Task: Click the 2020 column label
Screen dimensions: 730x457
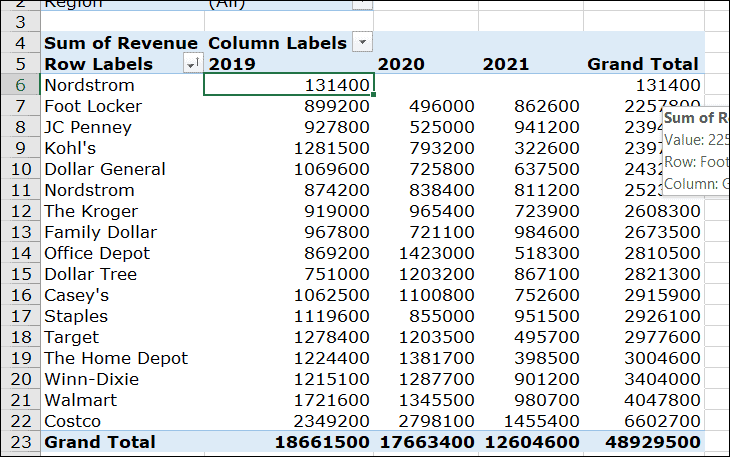Action: coord(401,64)
